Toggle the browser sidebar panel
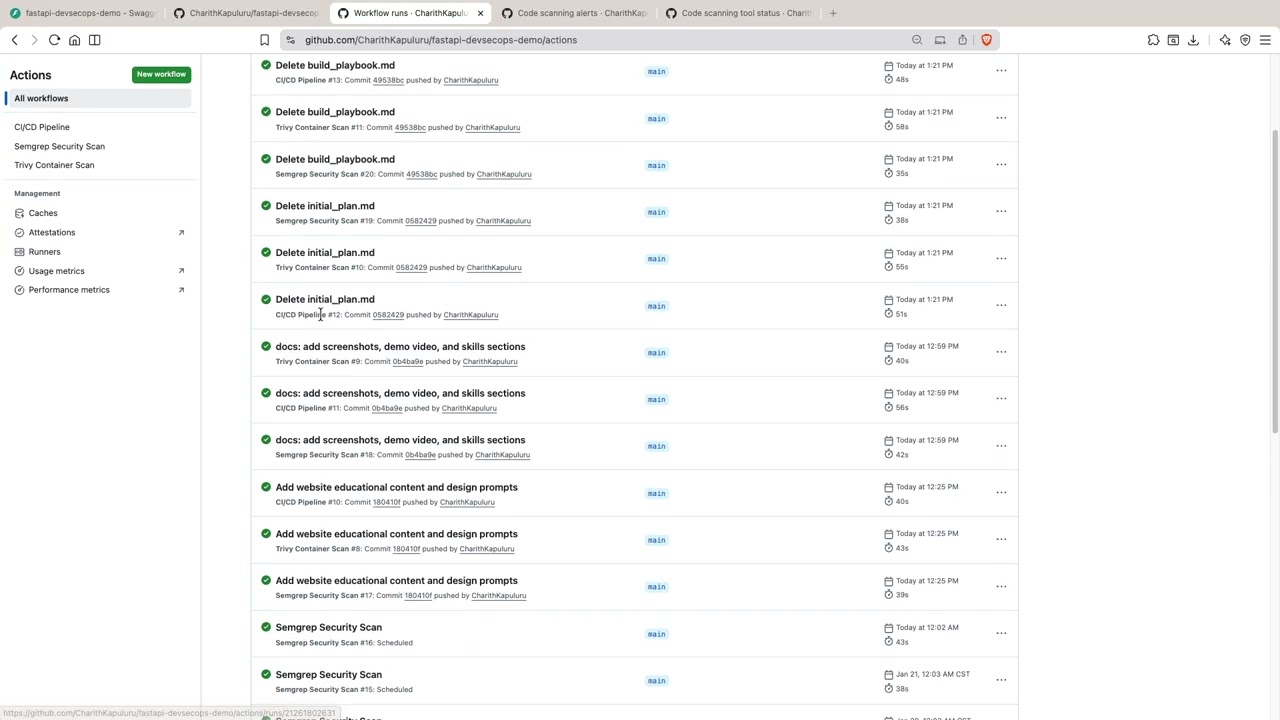The image size is (1280, 720). pyautogui.click(x=95, y=40)
